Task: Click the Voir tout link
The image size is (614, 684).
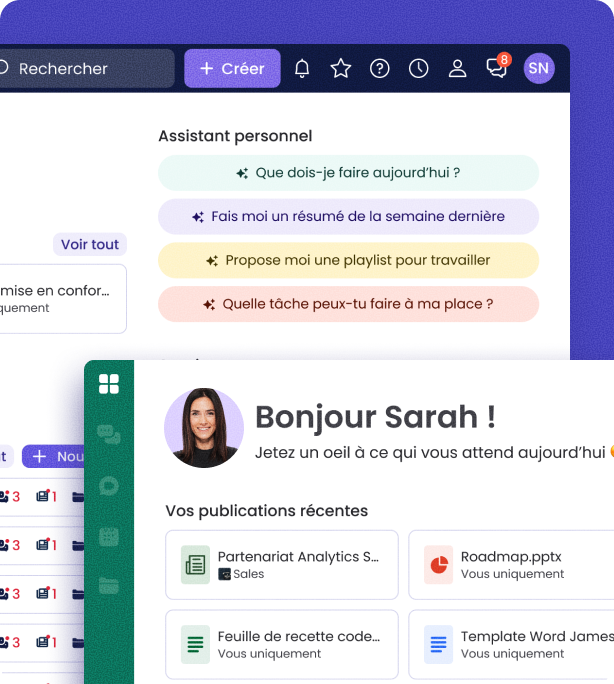Action: click(x=90, y=245)
